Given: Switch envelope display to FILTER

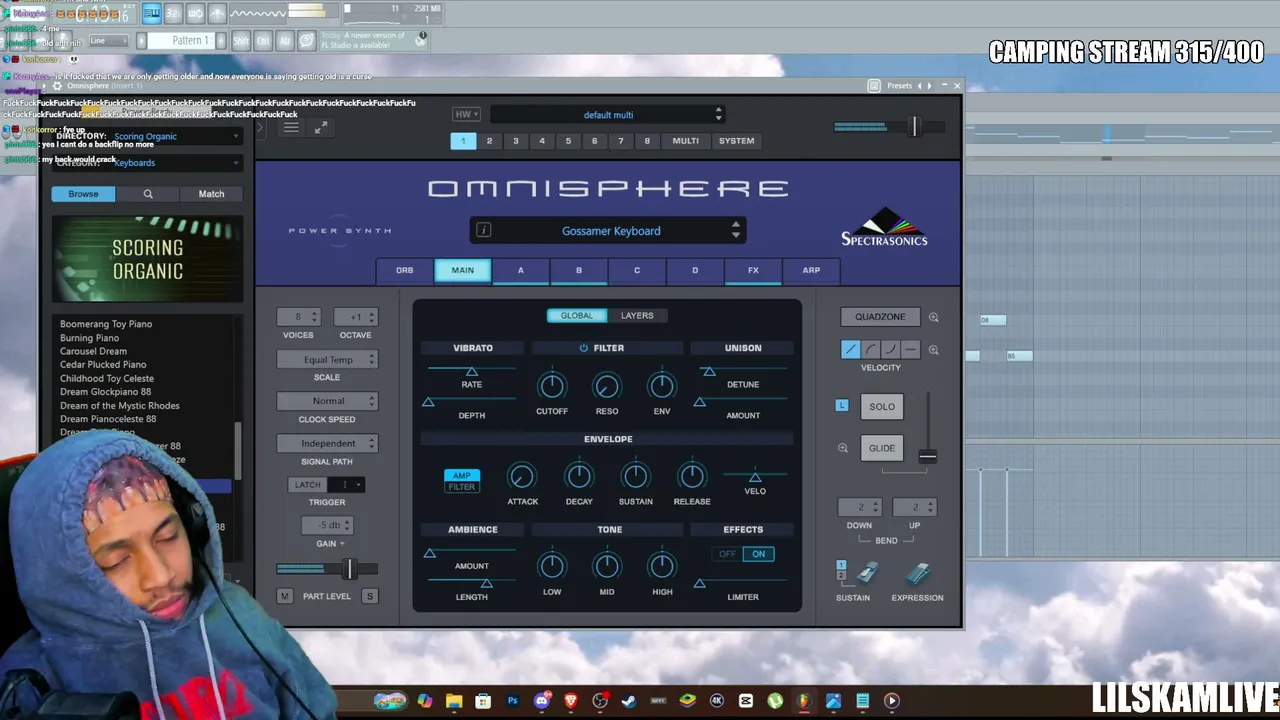Looking at the screenshot, I should [x=462, y=487].
